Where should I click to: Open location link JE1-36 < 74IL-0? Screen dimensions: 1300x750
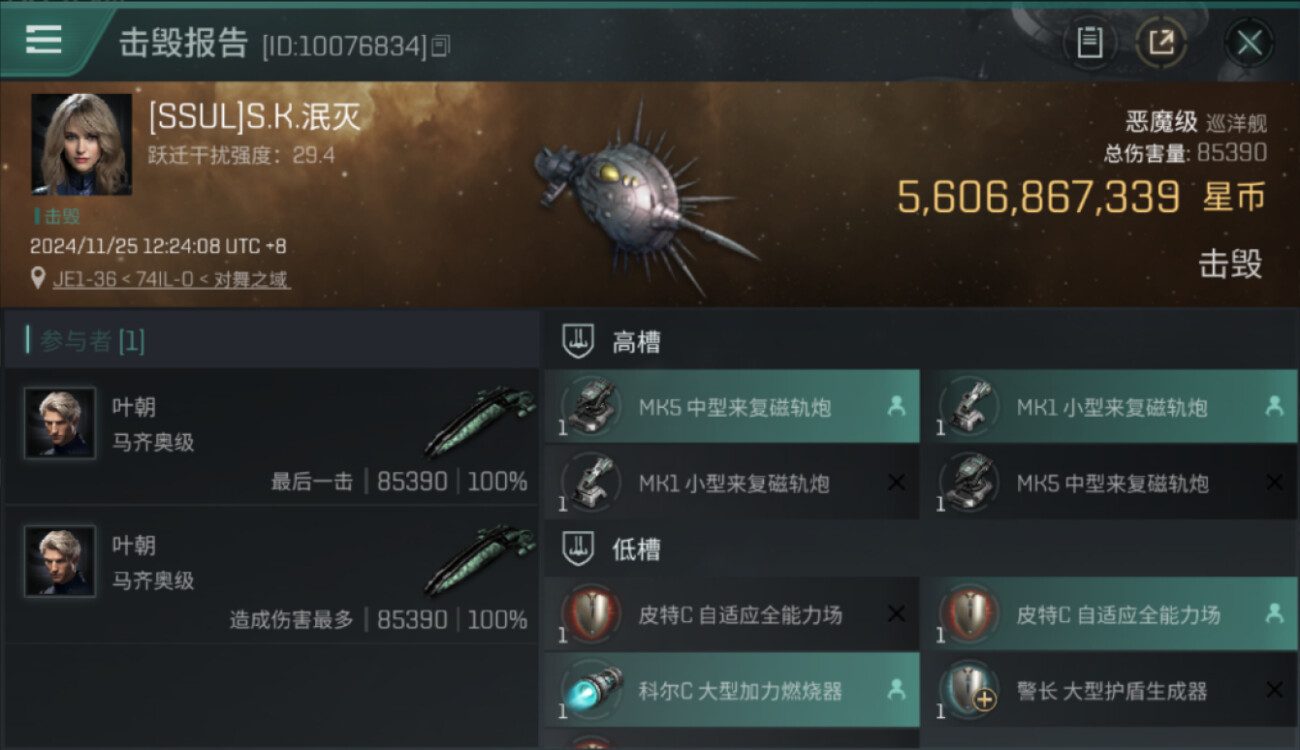(171, 280)
